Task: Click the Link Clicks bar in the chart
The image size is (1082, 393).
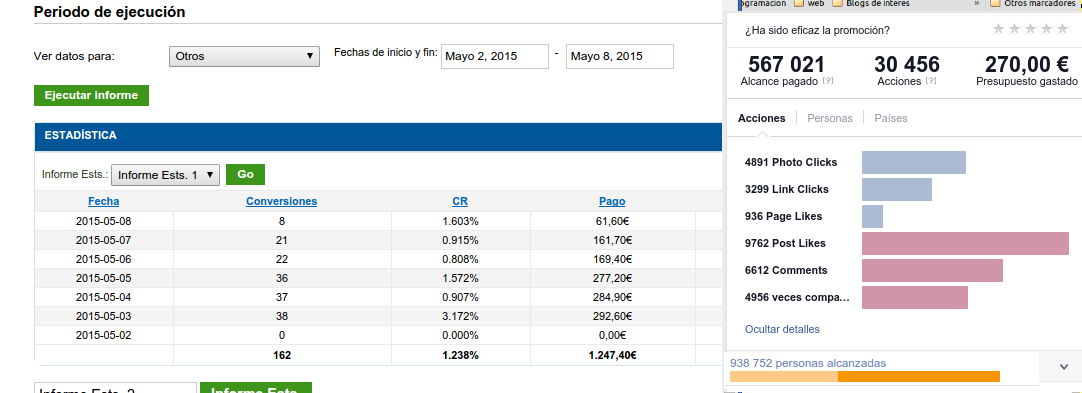Action: pos(897,190)
